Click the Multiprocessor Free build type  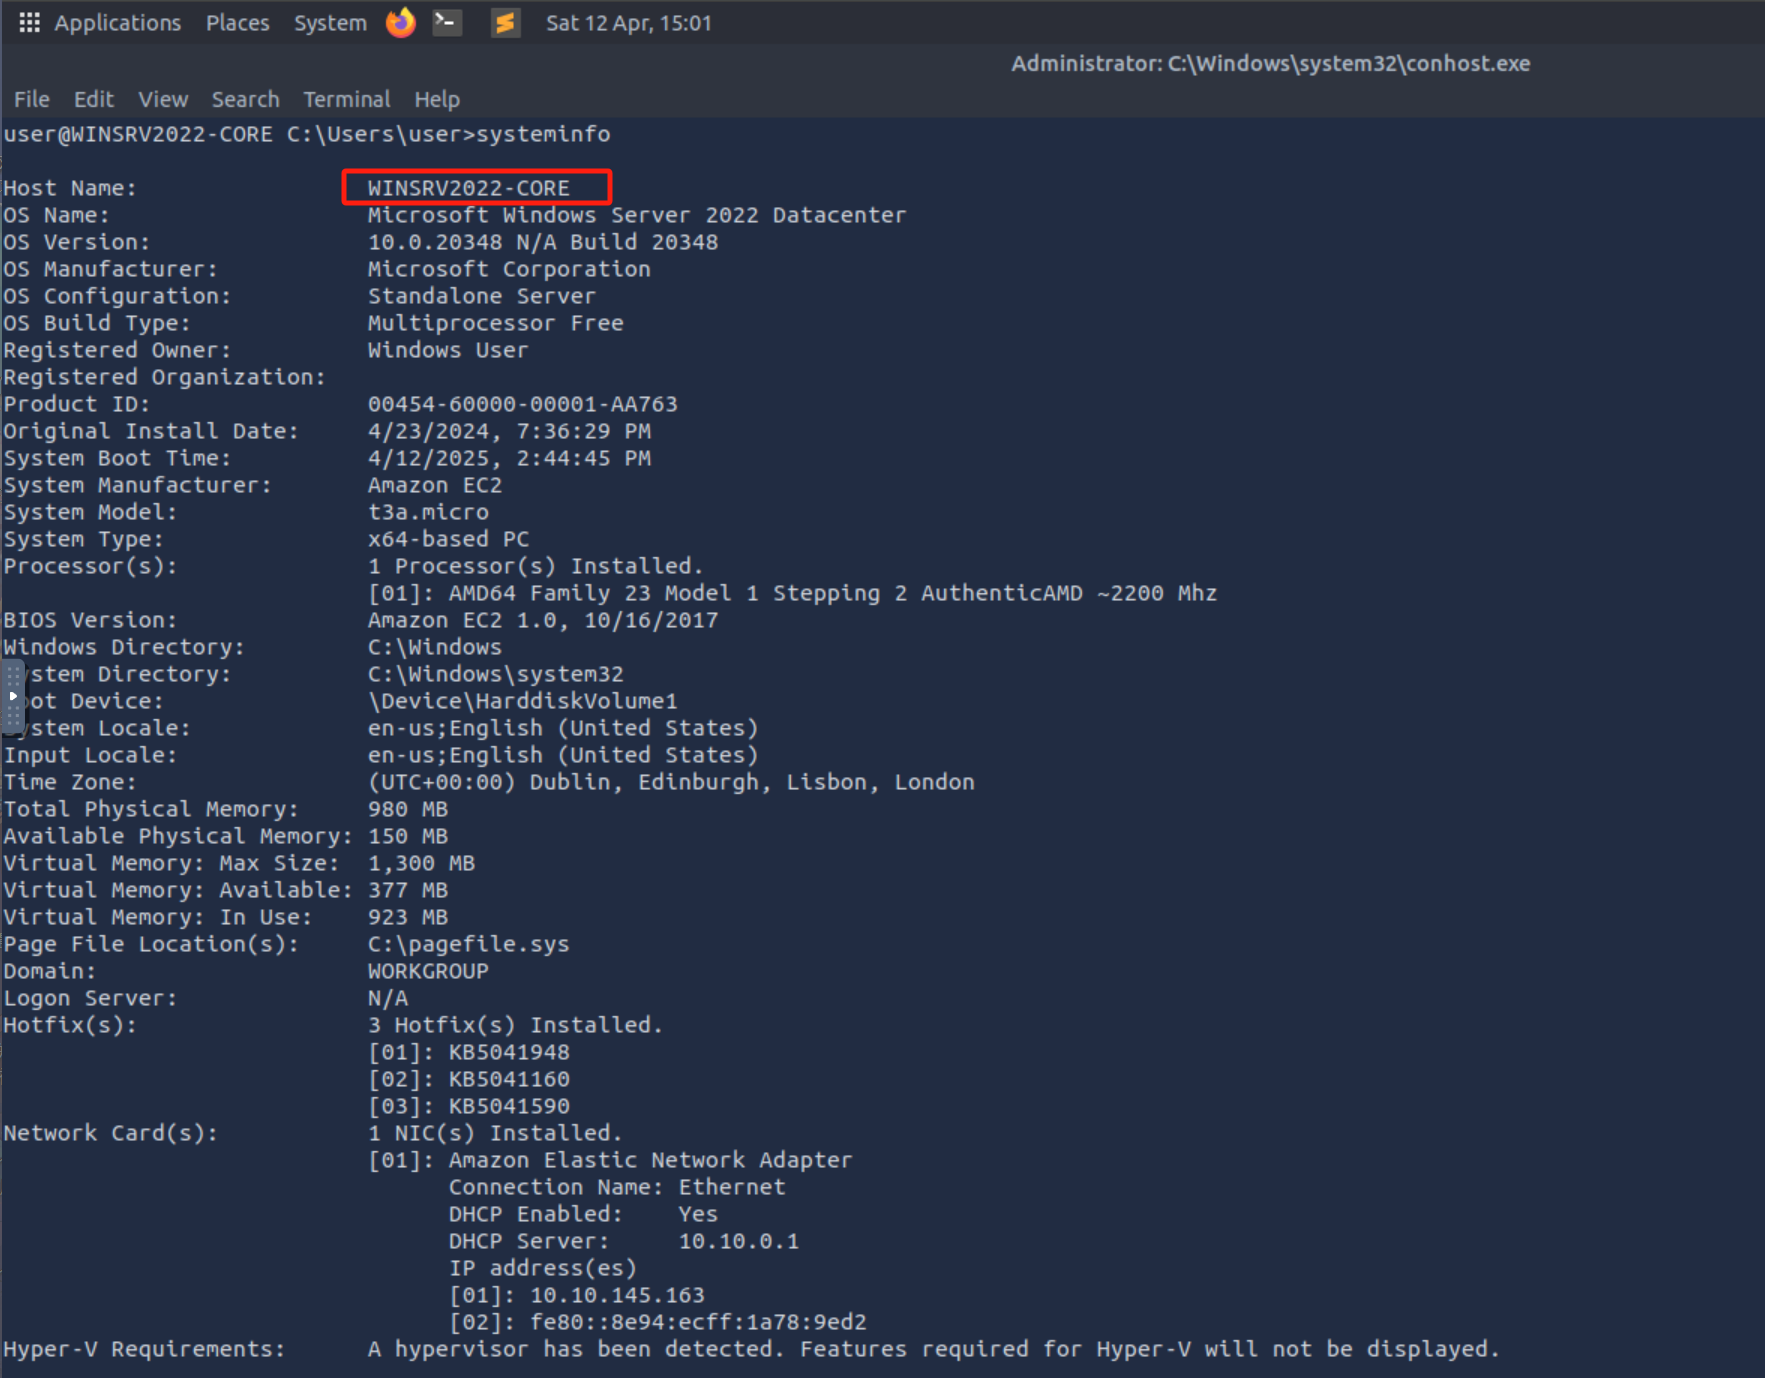pos(495,323)
